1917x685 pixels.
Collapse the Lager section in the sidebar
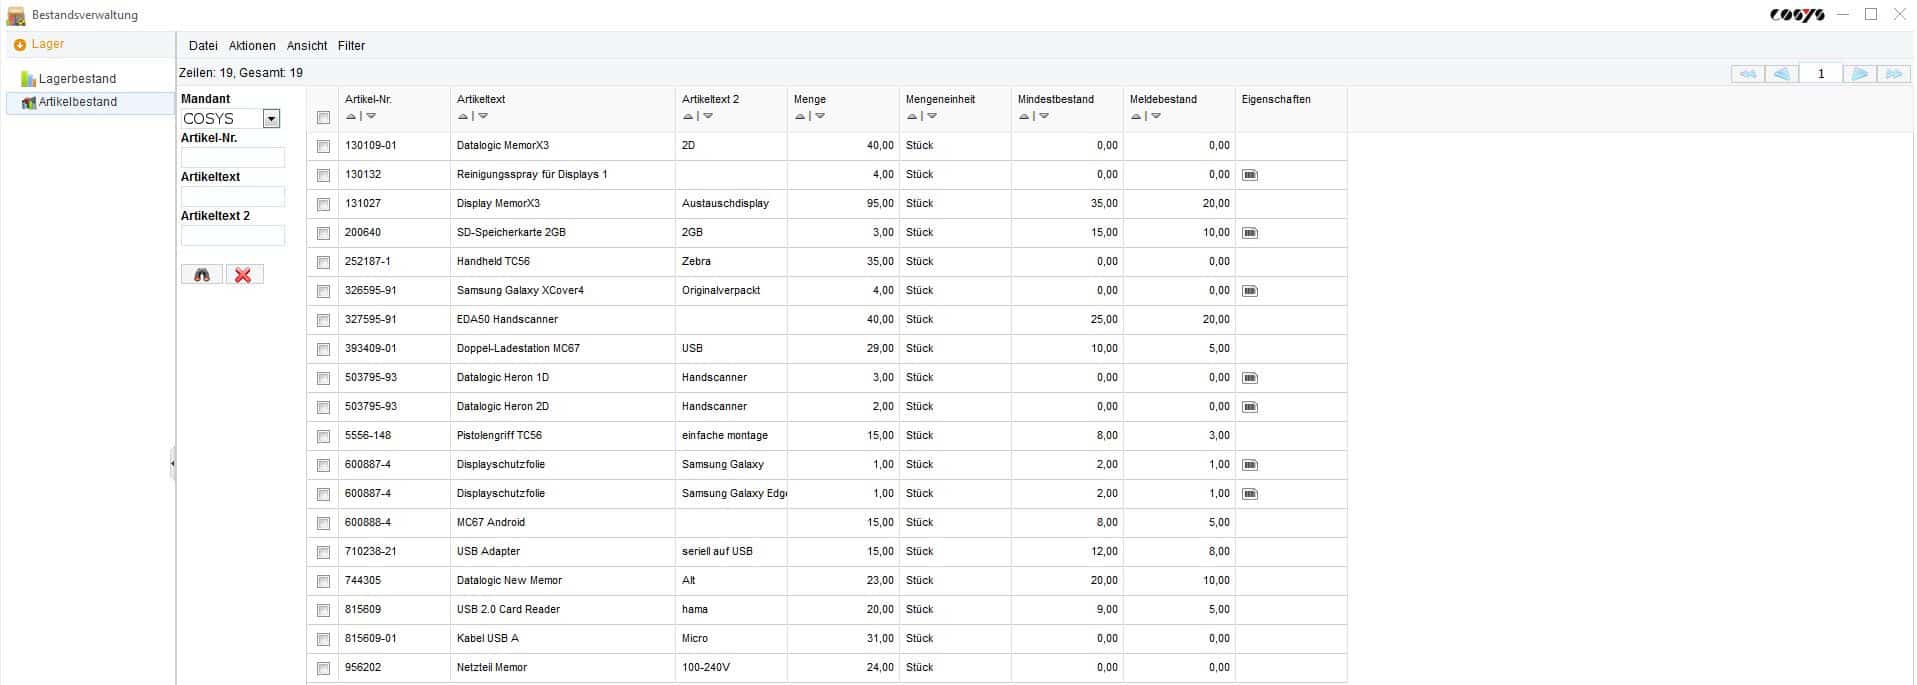click(20, 45)
